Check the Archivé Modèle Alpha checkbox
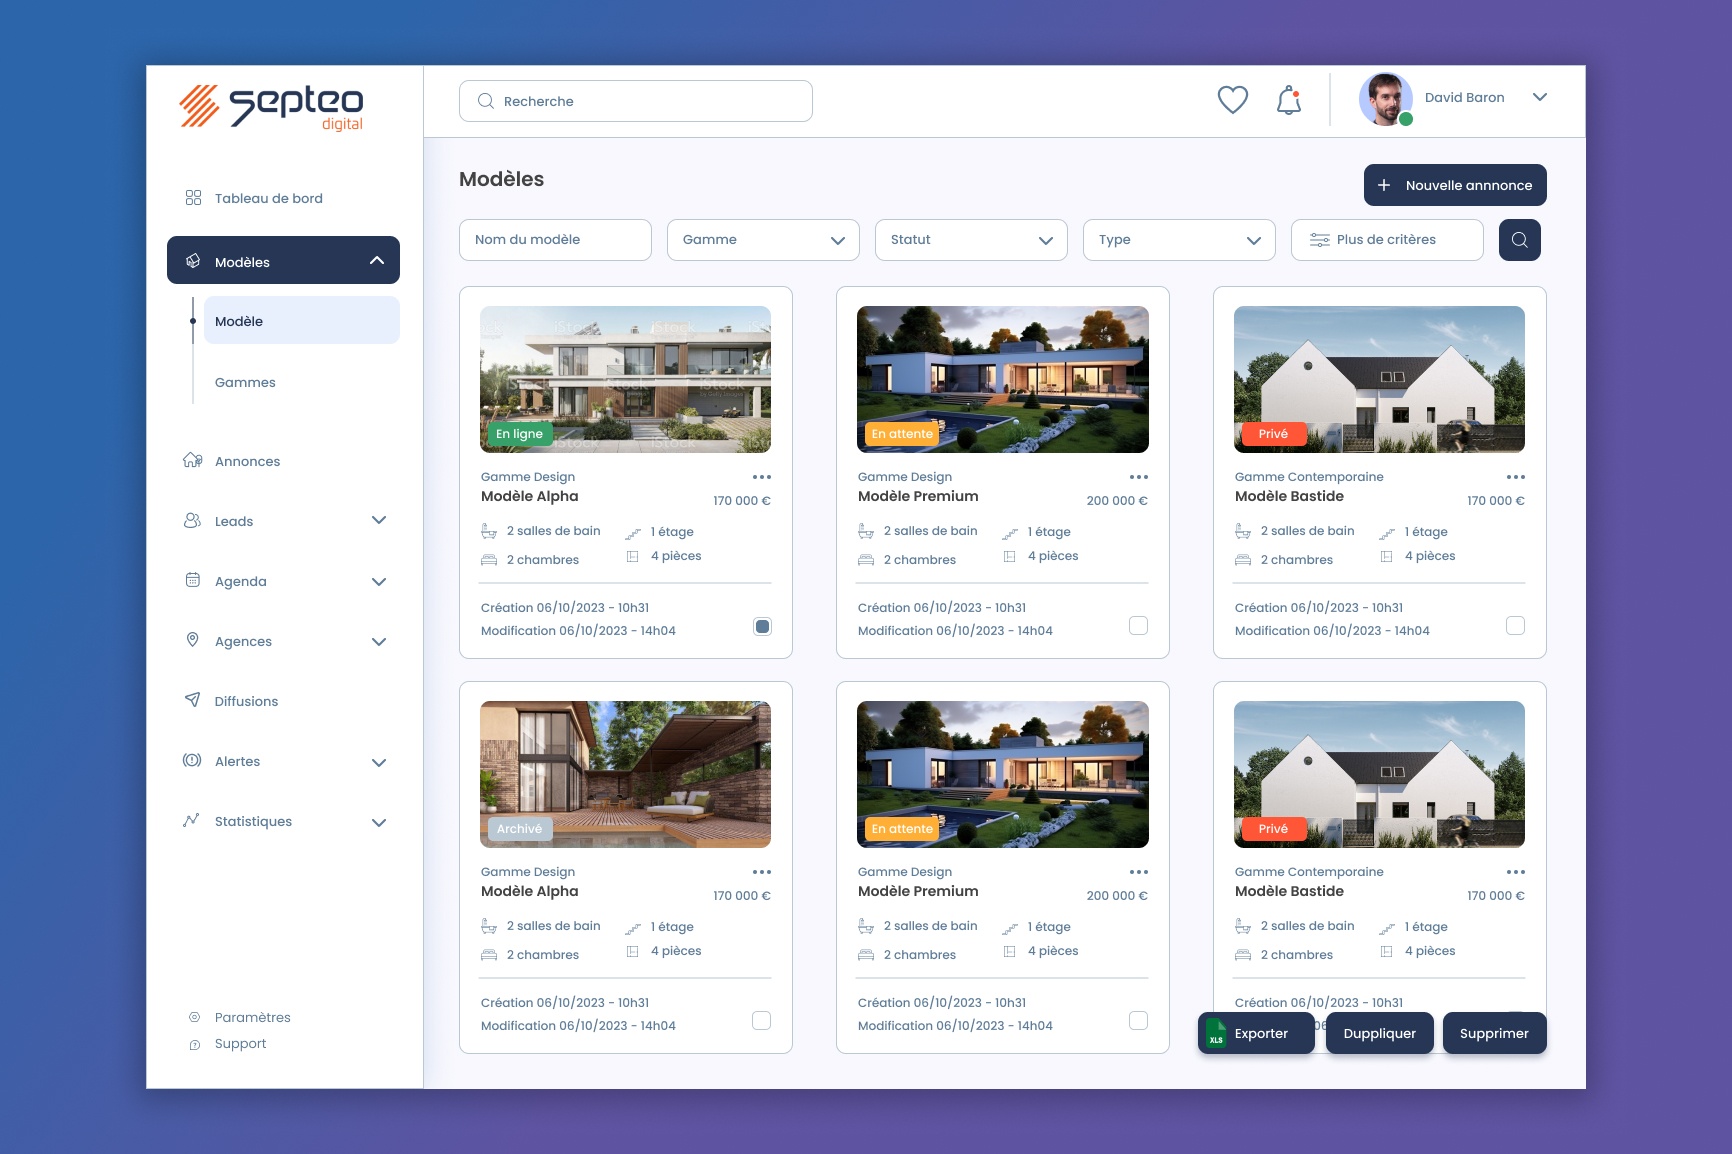 point(761,1021)
